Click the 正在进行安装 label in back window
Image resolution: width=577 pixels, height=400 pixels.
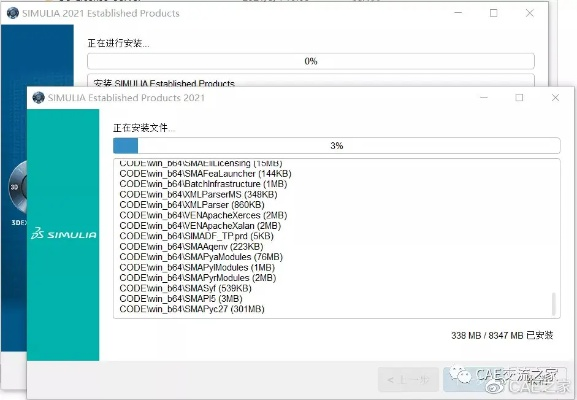point(118,43)
